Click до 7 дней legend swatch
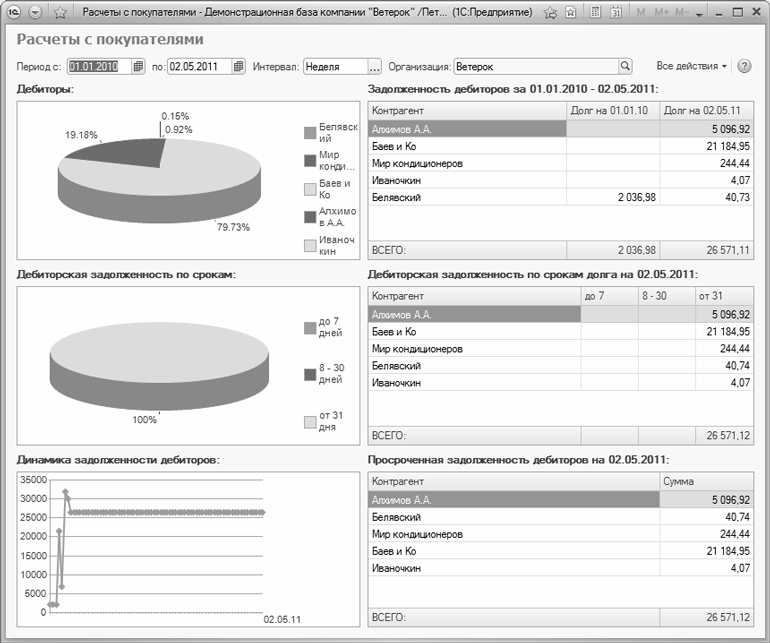Viewport: 770px width, 643px height. coord(310,328)
